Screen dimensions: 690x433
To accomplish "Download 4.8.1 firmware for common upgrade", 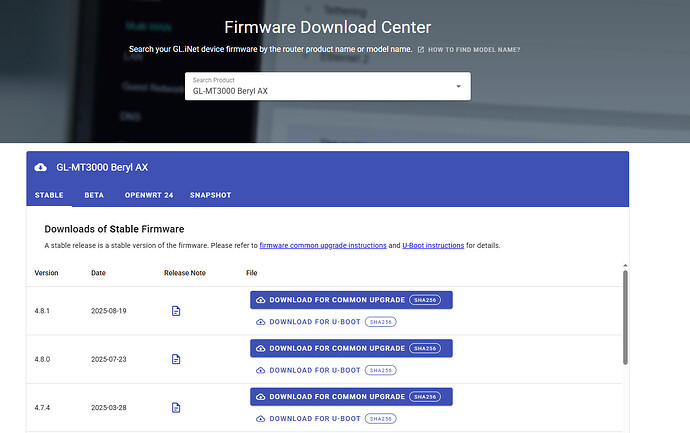I will point(330,300).
